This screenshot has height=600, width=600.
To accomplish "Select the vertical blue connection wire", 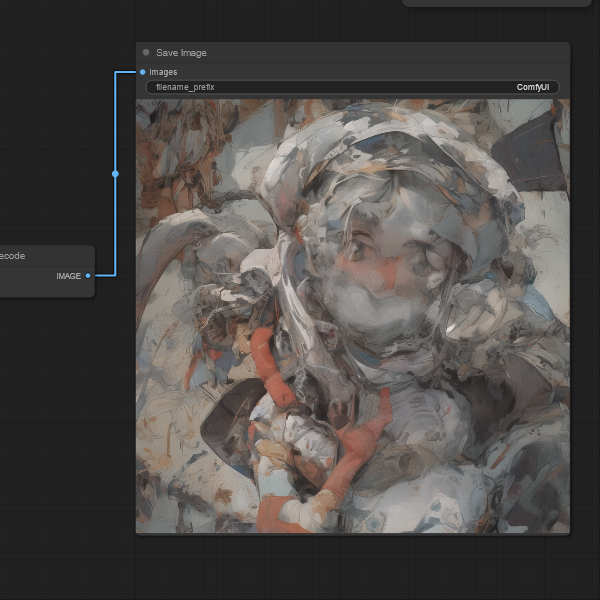I will [115, 220].
